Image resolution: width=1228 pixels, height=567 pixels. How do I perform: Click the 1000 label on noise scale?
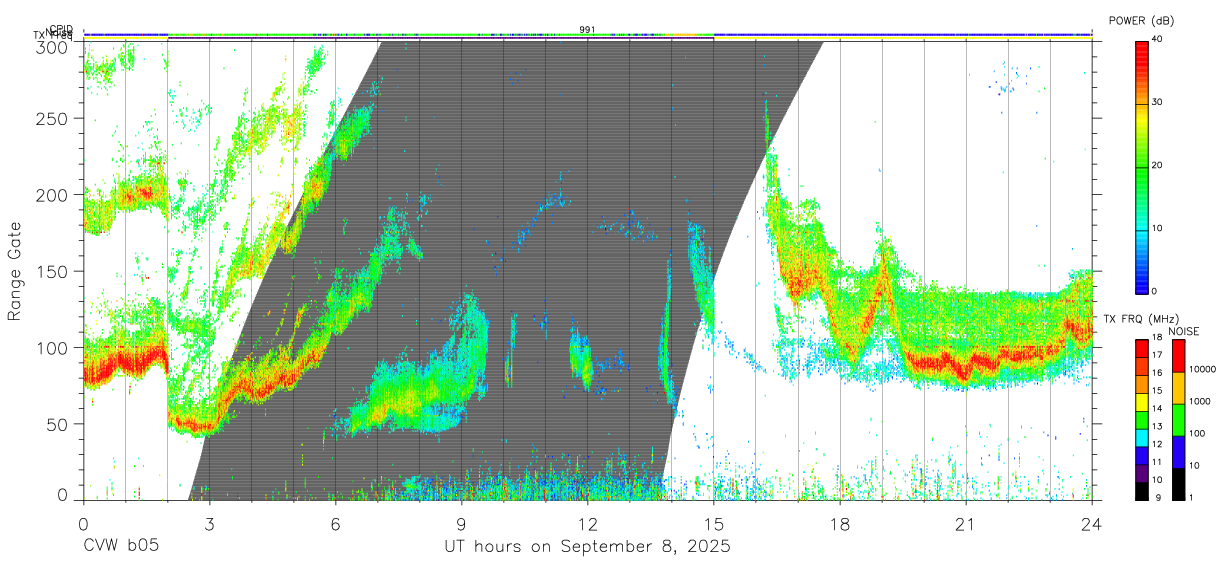1201,402
